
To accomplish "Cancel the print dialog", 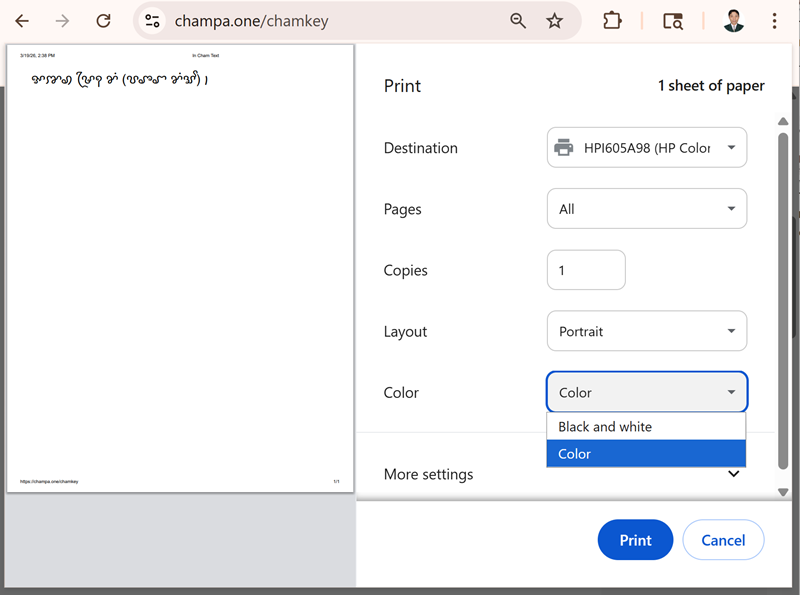I will coord(723,540).
